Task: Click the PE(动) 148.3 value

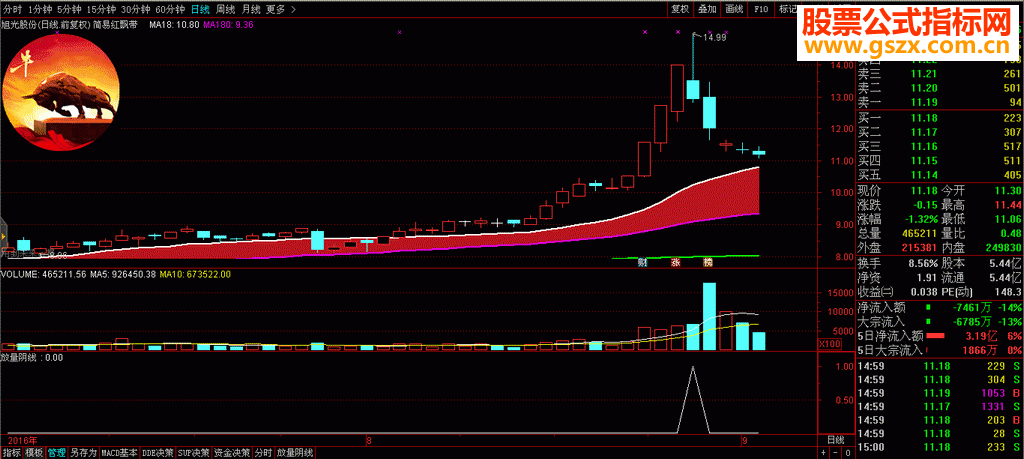Action: pyautogui.click(x=1009, y=291)
